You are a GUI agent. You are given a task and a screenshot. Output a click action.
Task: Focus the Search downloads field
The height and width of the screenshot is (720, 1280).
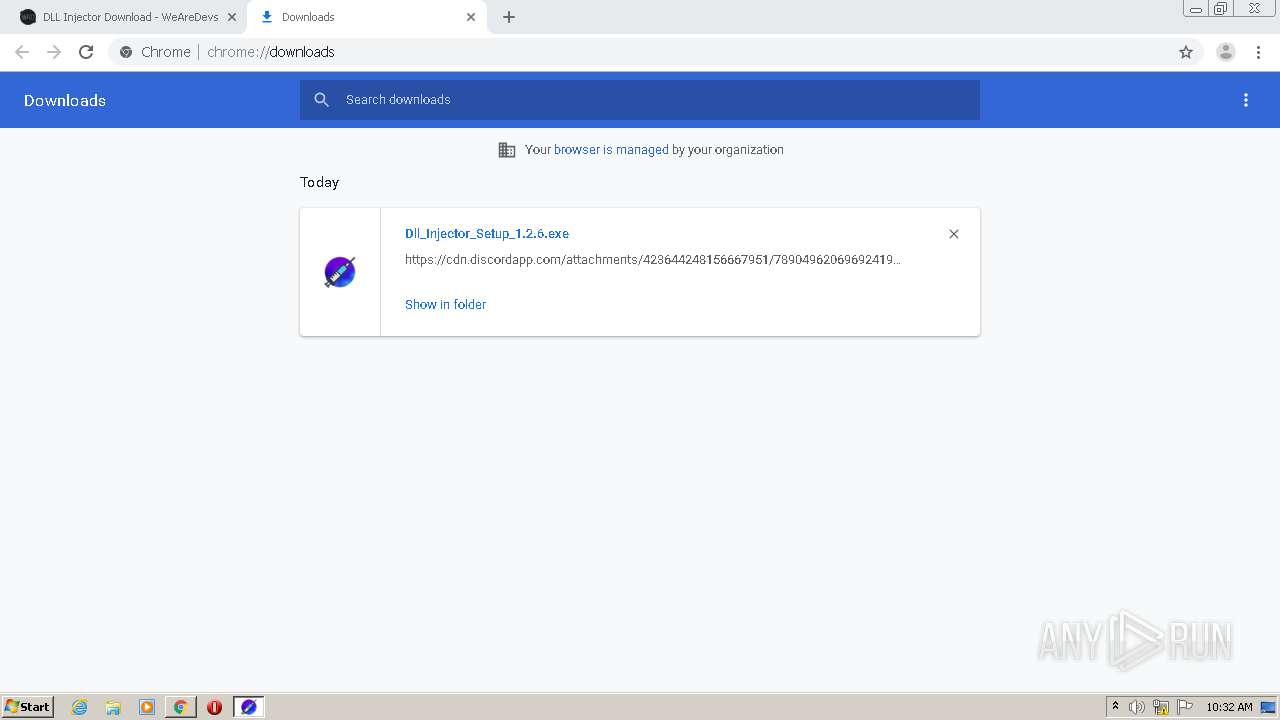pos(640,100)
